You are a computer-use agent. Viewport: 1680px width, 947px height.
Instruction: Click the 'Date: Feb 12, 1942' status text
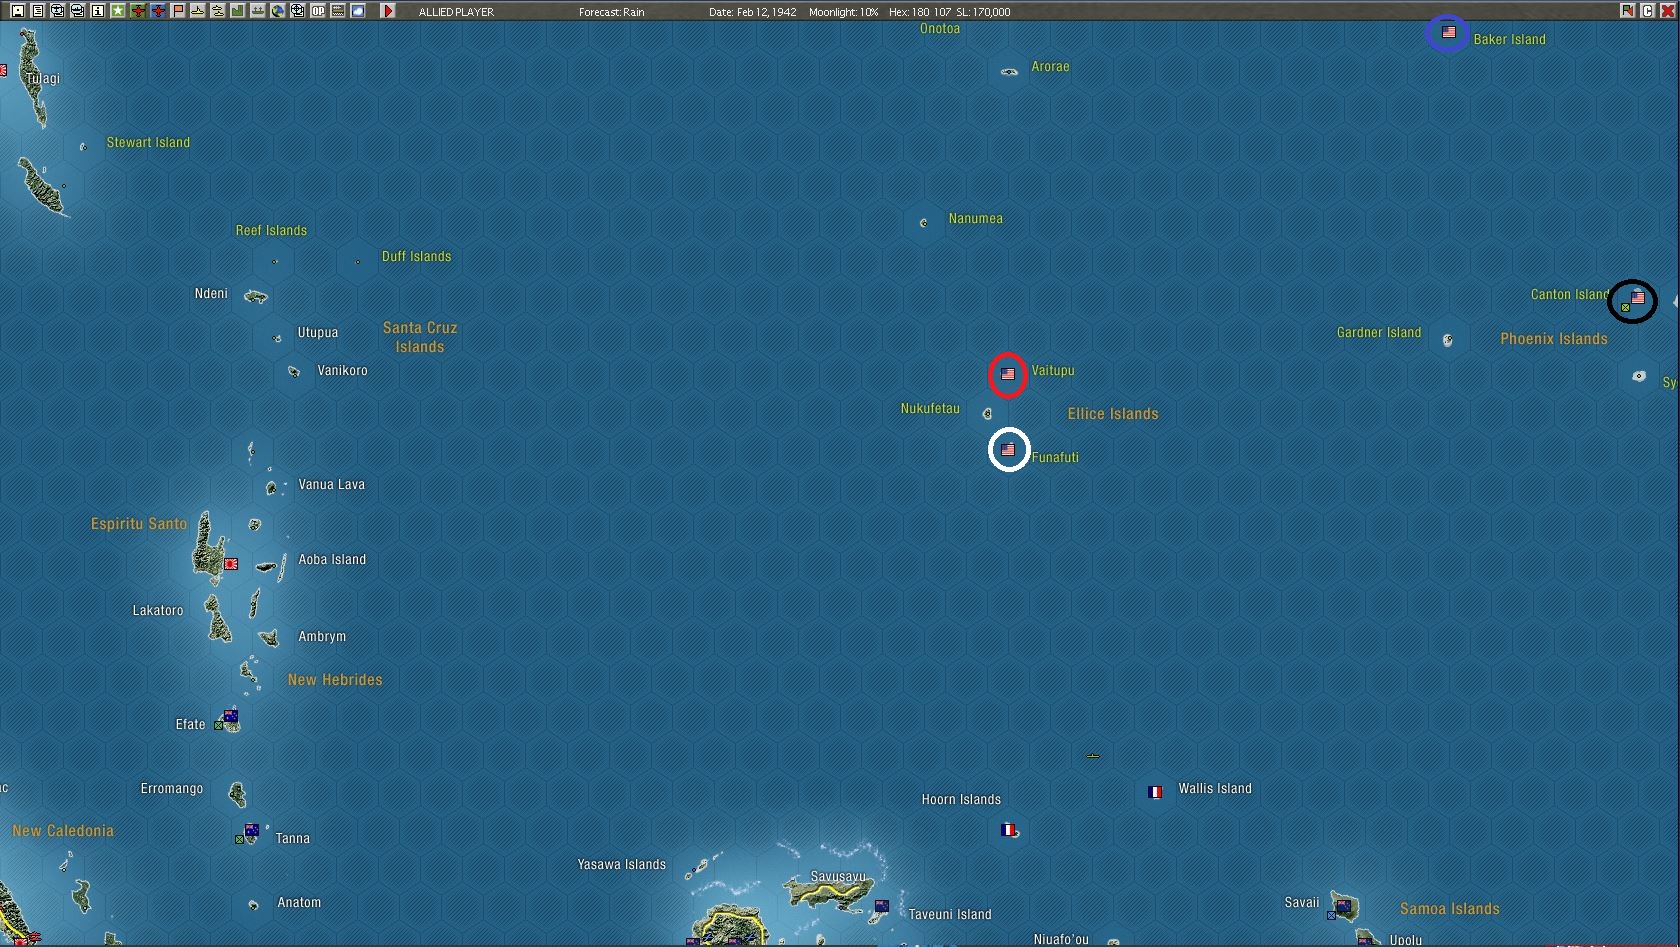(752, 12)
